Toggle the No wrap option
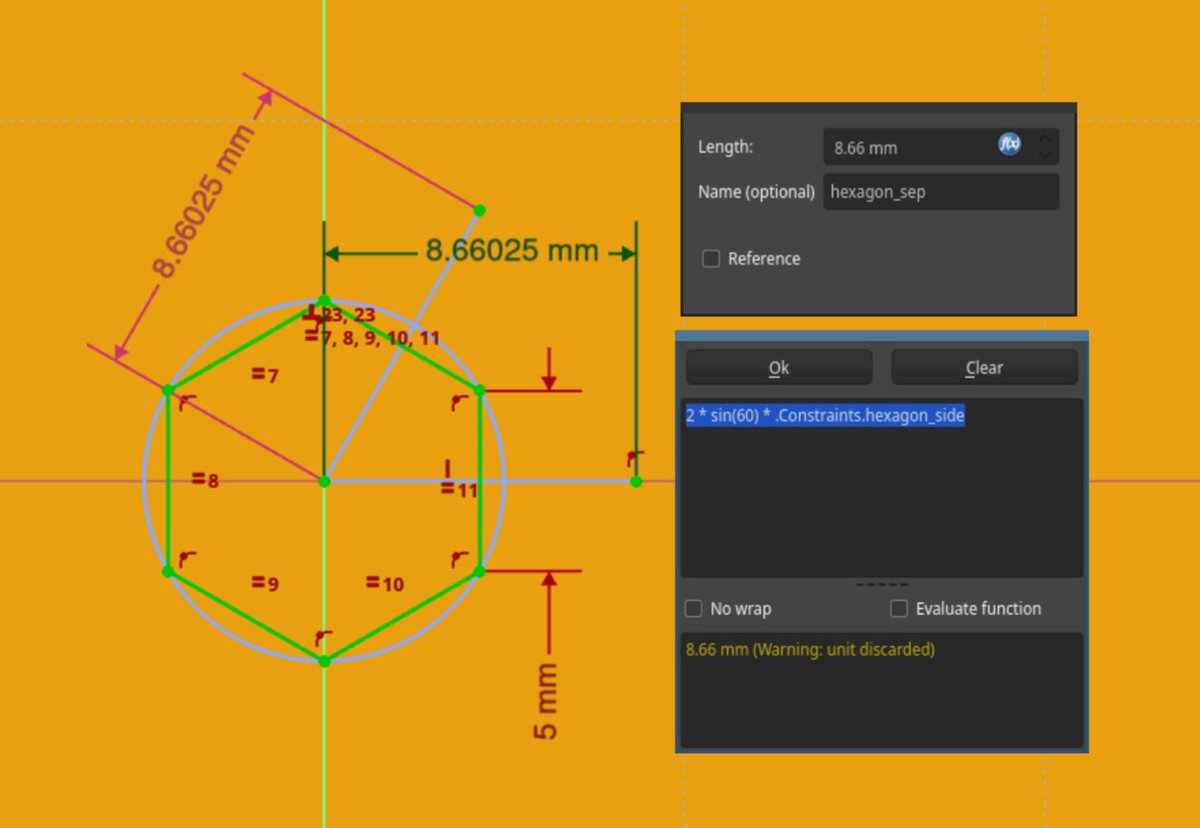 pyautogui.click(x=693, y=608)
